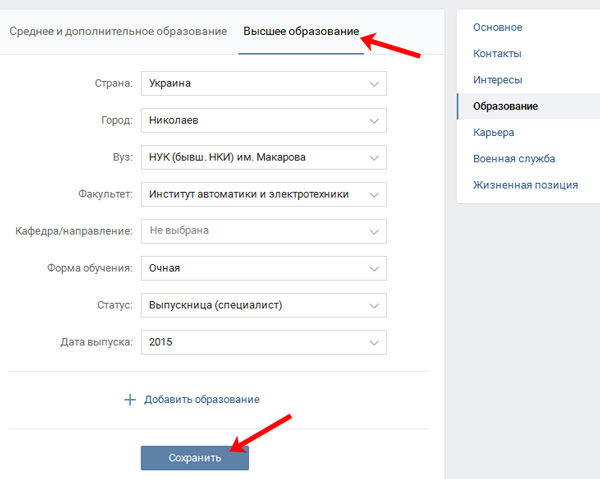Viewport: 600px width, 479px height.
Task: Open the Вуз dropdown list
Action: [263, 158]
